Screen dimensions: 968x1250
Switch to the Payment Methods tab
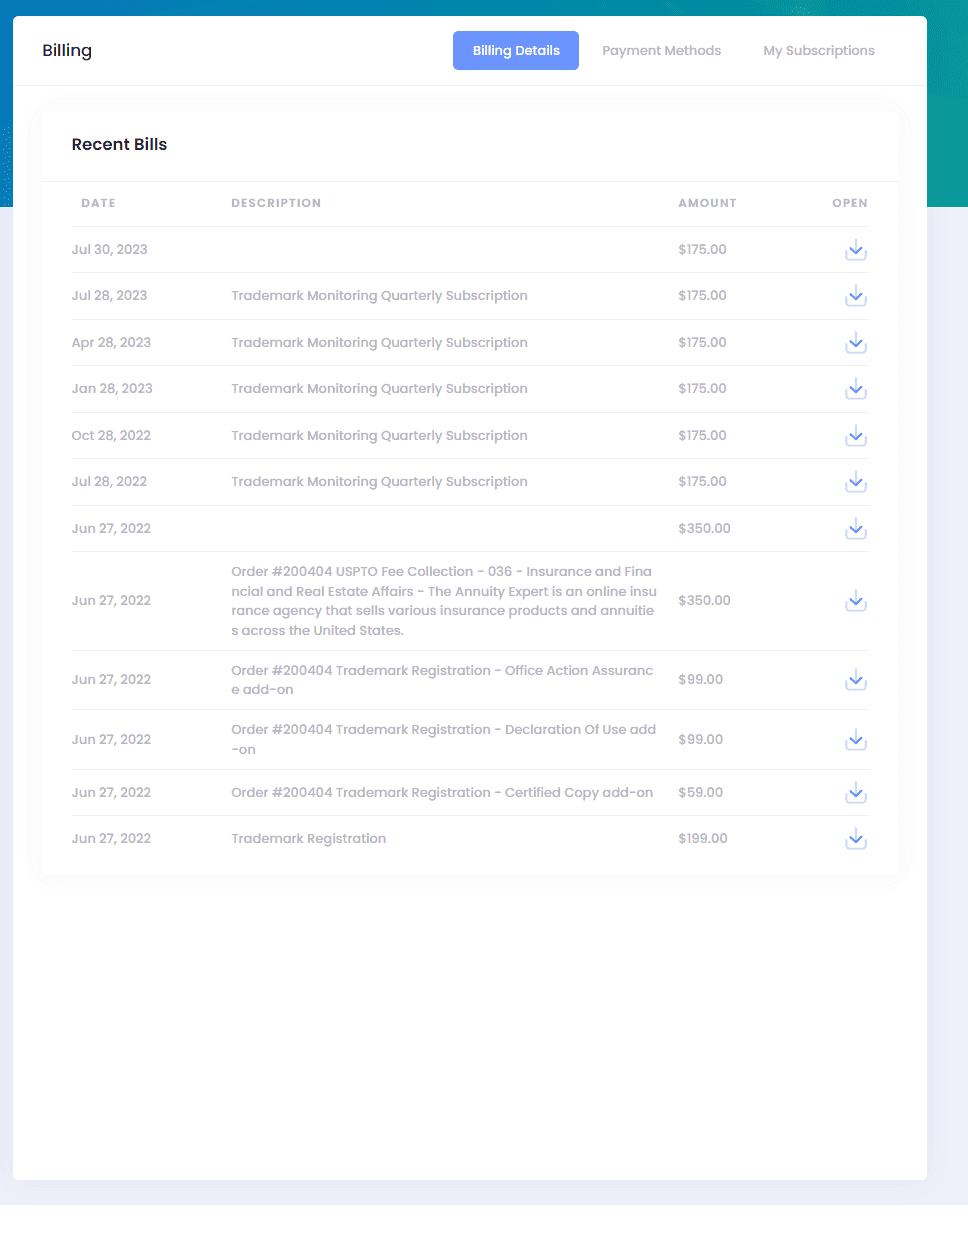[x=661, y=51]
